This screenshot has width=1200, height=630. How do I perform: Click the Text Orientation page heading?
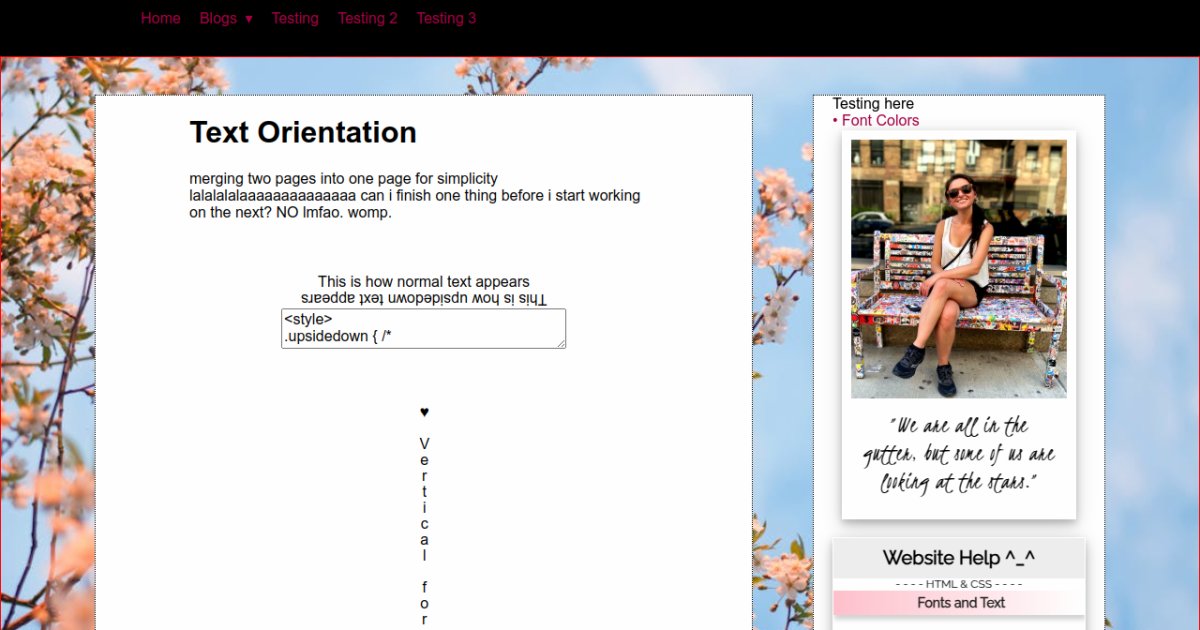coord(303,132)
